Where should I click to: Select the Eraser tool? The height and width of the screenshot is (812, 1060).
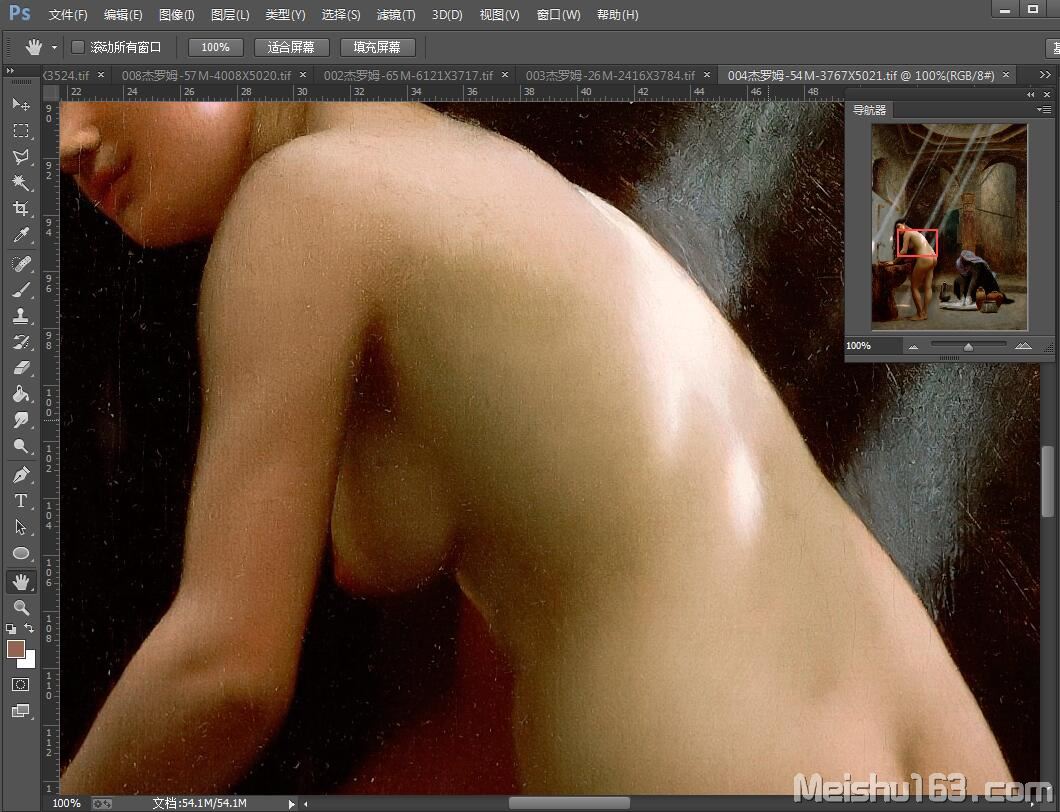click(21, 368)
